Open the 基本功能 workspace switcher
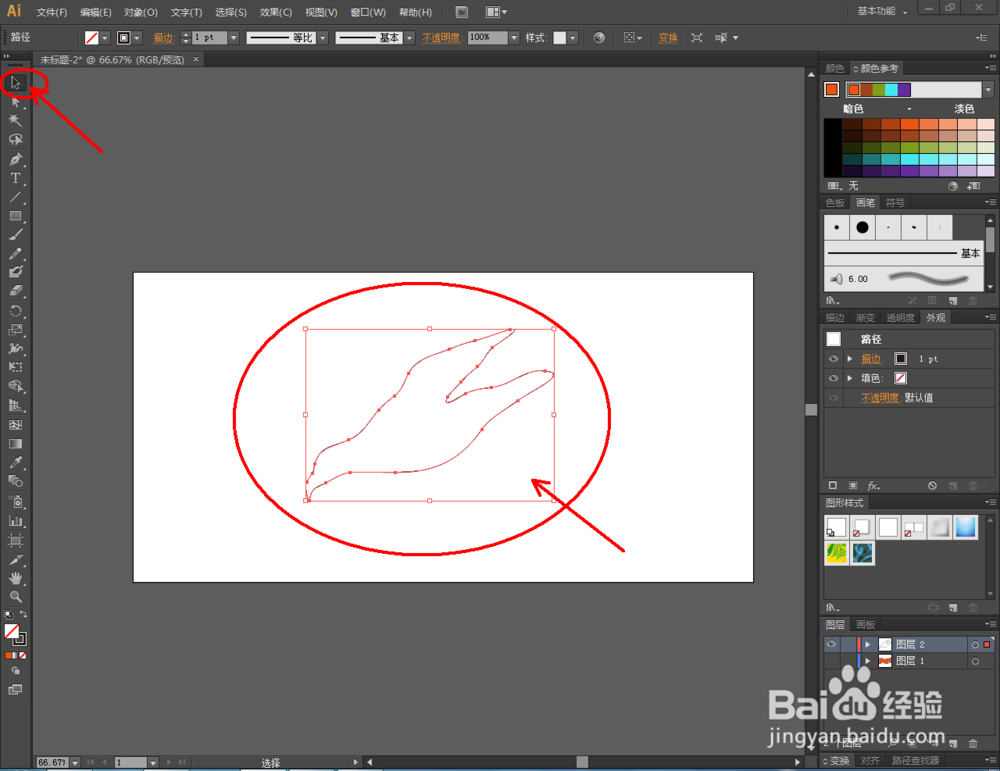The height and width of the screenshot is (771, 1000). pos(882,11)
